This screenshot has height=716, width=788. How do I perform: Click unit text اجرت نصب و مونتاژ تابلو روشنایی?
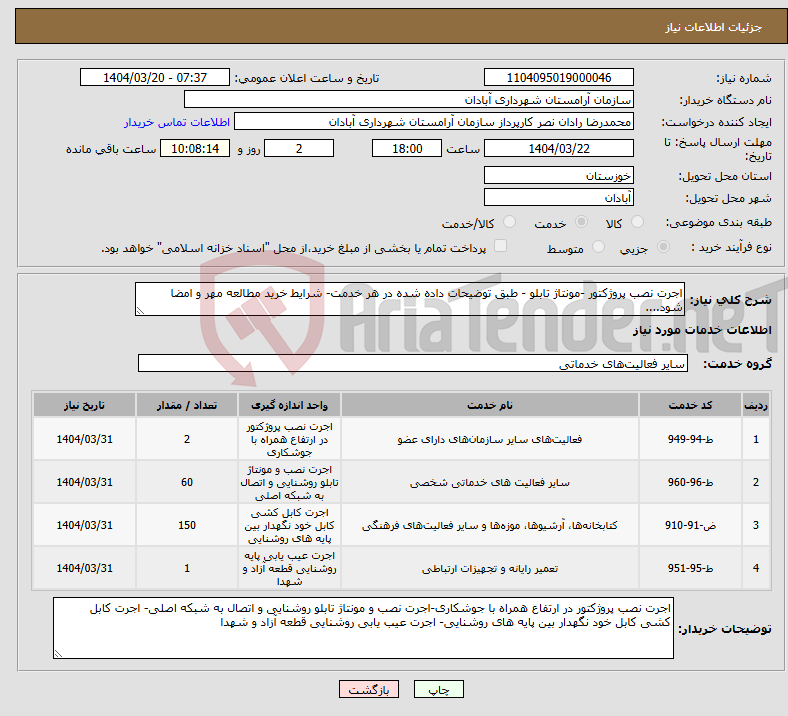point(289,482)
